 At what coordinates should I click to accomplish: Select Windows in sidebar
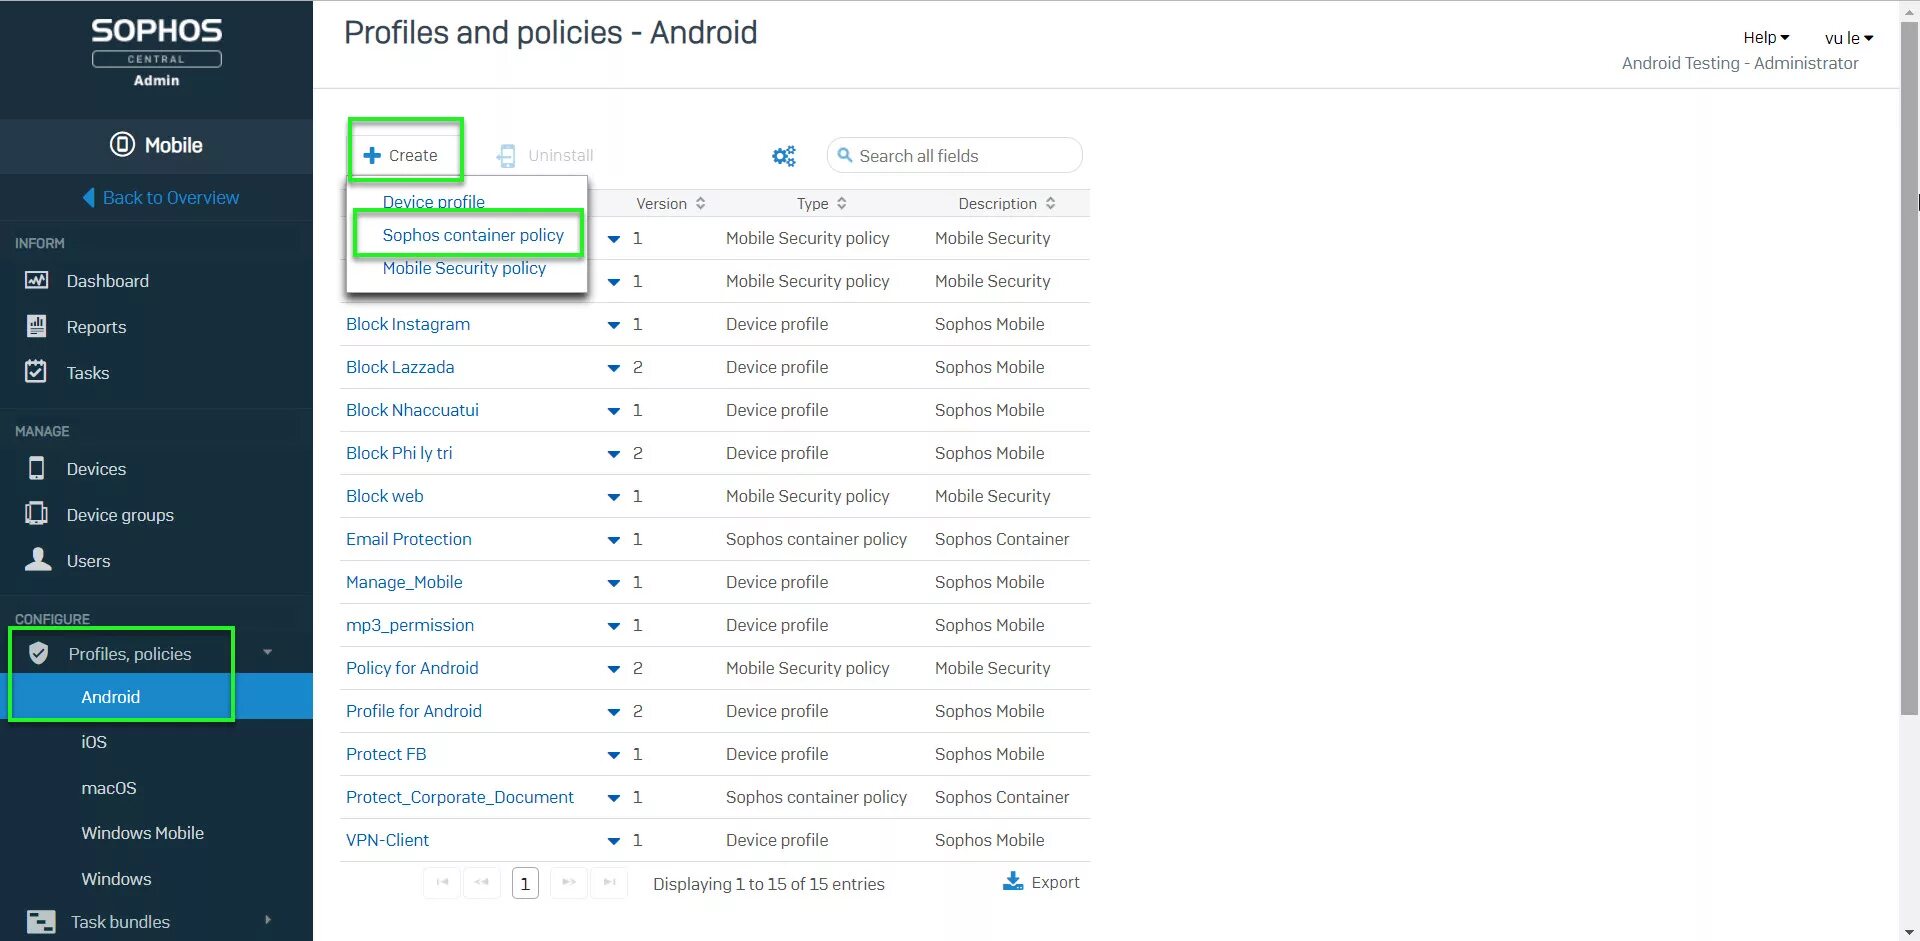tap(116, 879)
